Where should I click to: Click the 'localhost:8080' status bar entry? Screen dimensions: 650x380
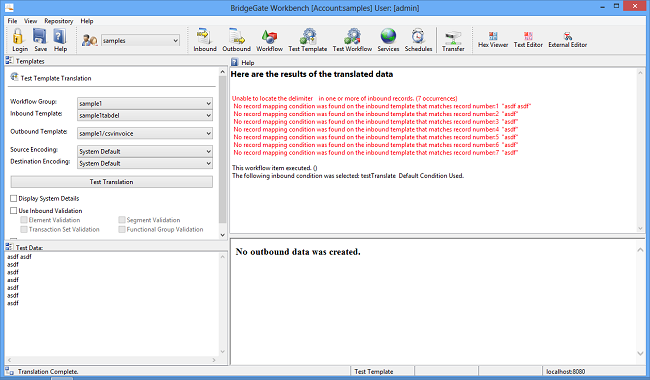[565, 371]
